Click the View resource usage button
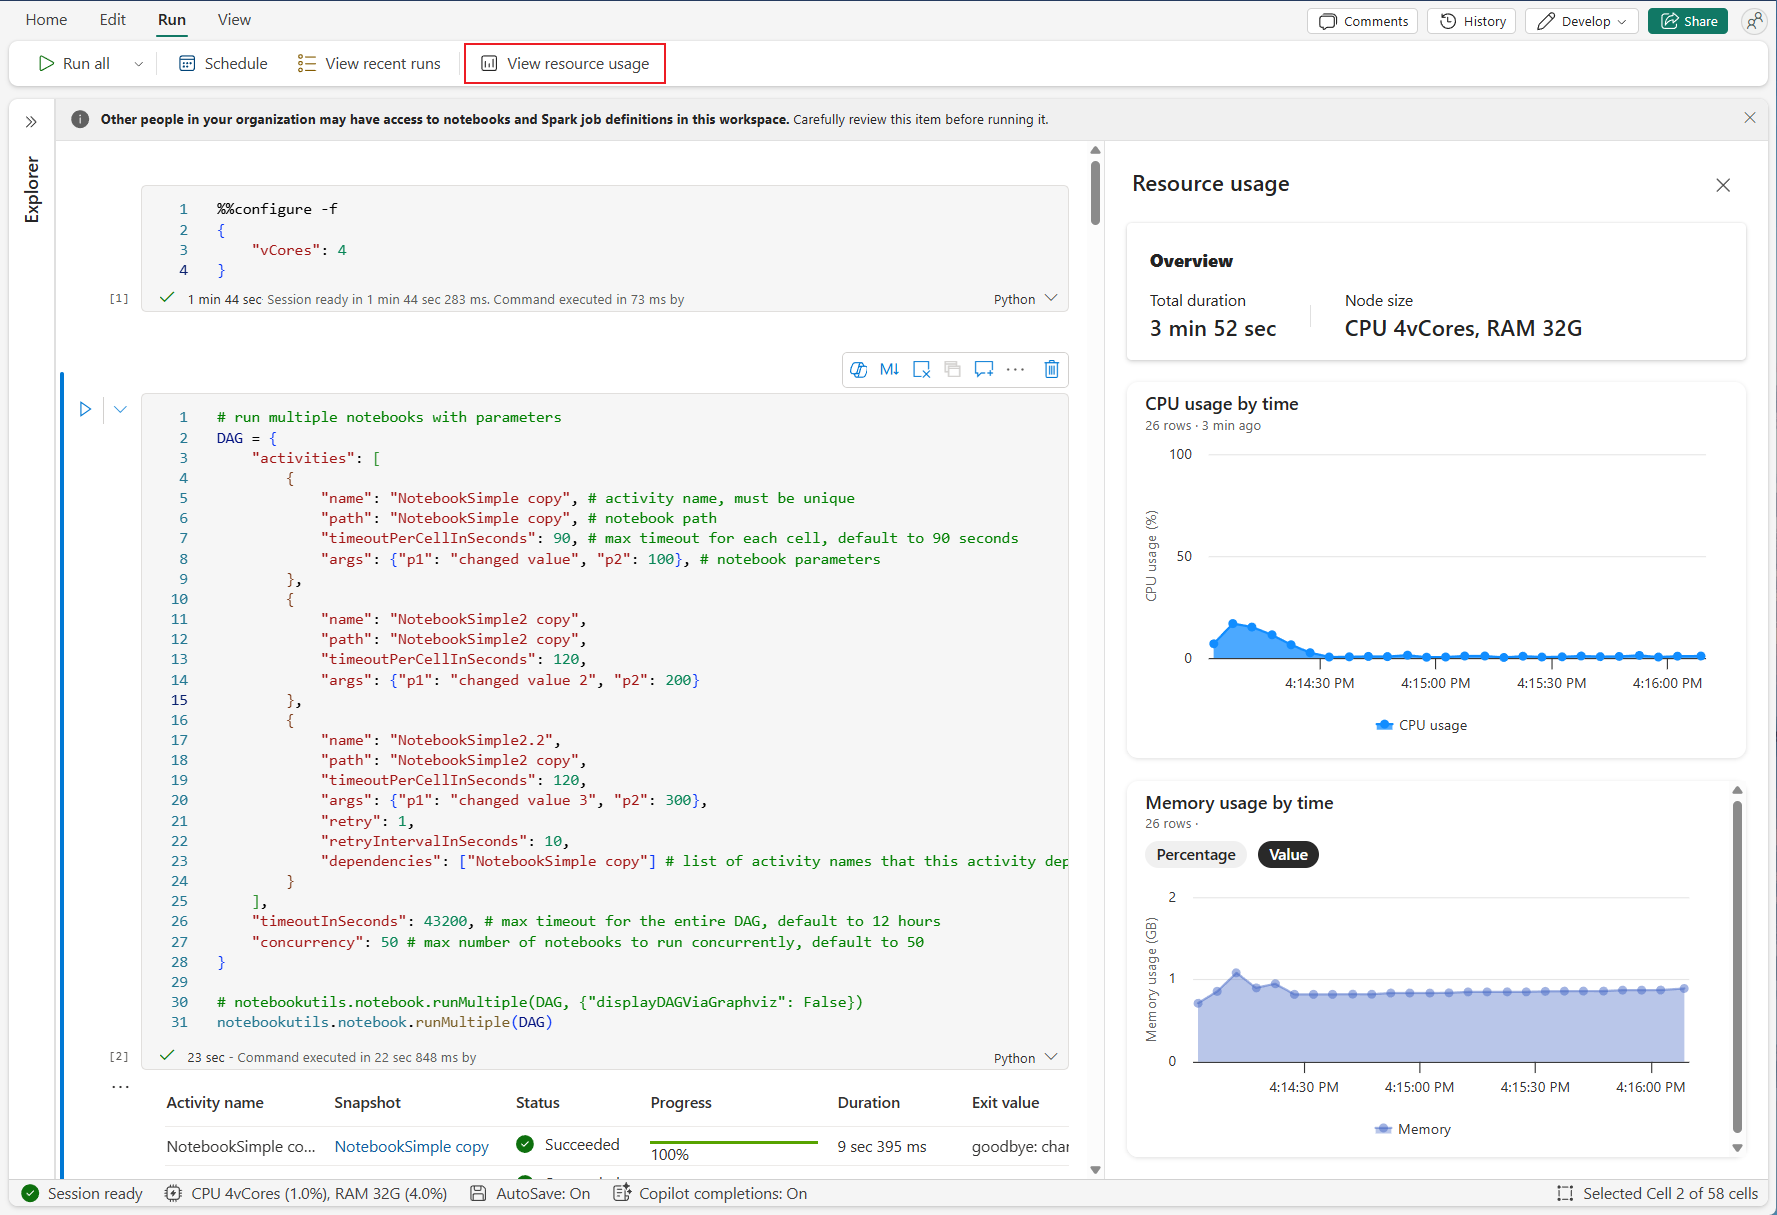This screenshot has height=1215, width=1777. point(565,64)
